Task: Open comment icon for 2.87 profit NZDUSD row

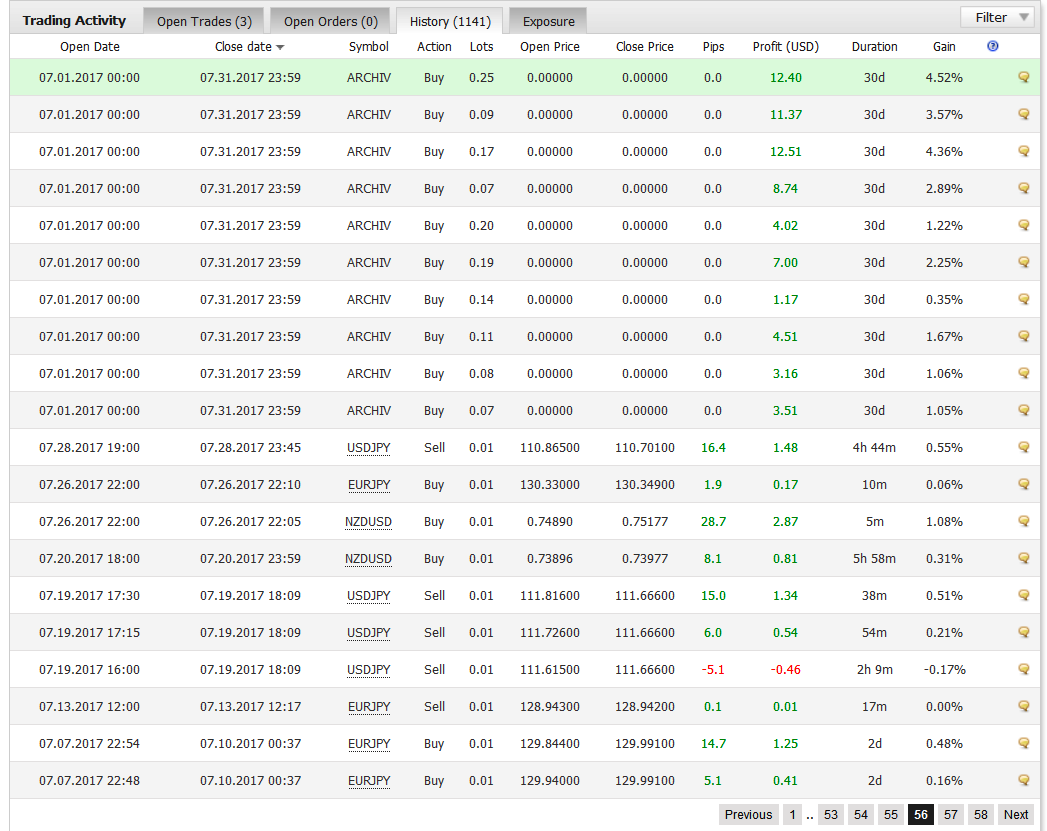Action: pyautogui.click(x=1023, y=521)
